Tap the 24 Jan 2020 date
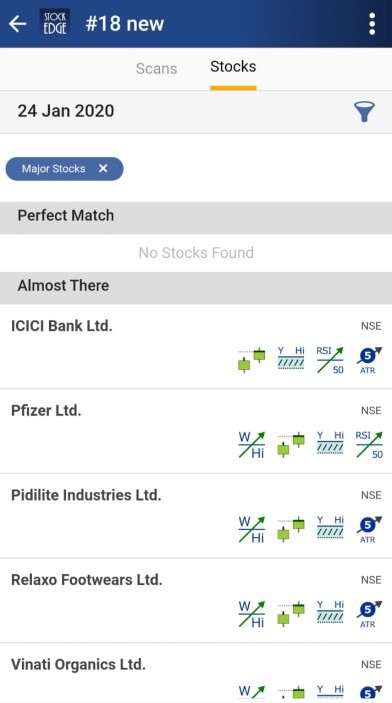392x703 pixels. pyautogui.click(x=65, y=111)
